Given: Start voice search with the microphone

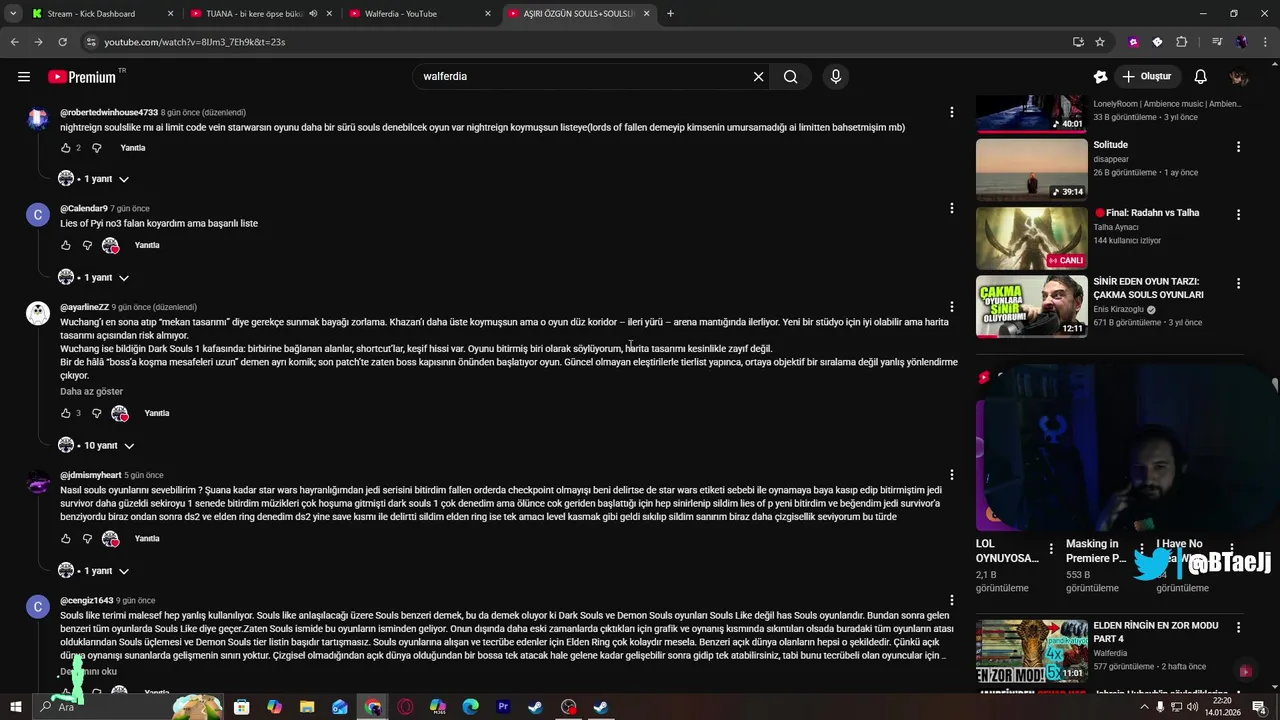Looking at the screenshot, I should 836,77.
